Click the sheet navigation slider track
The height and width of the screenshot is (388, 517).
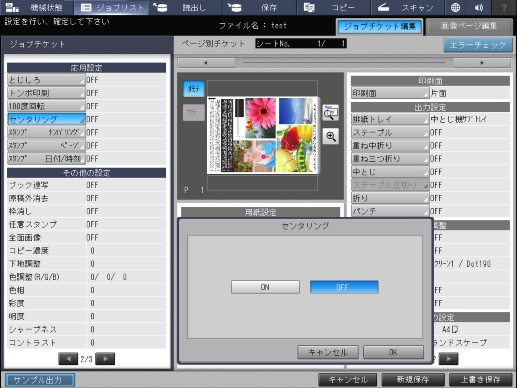pyautogui.click(x=344, y=63)
